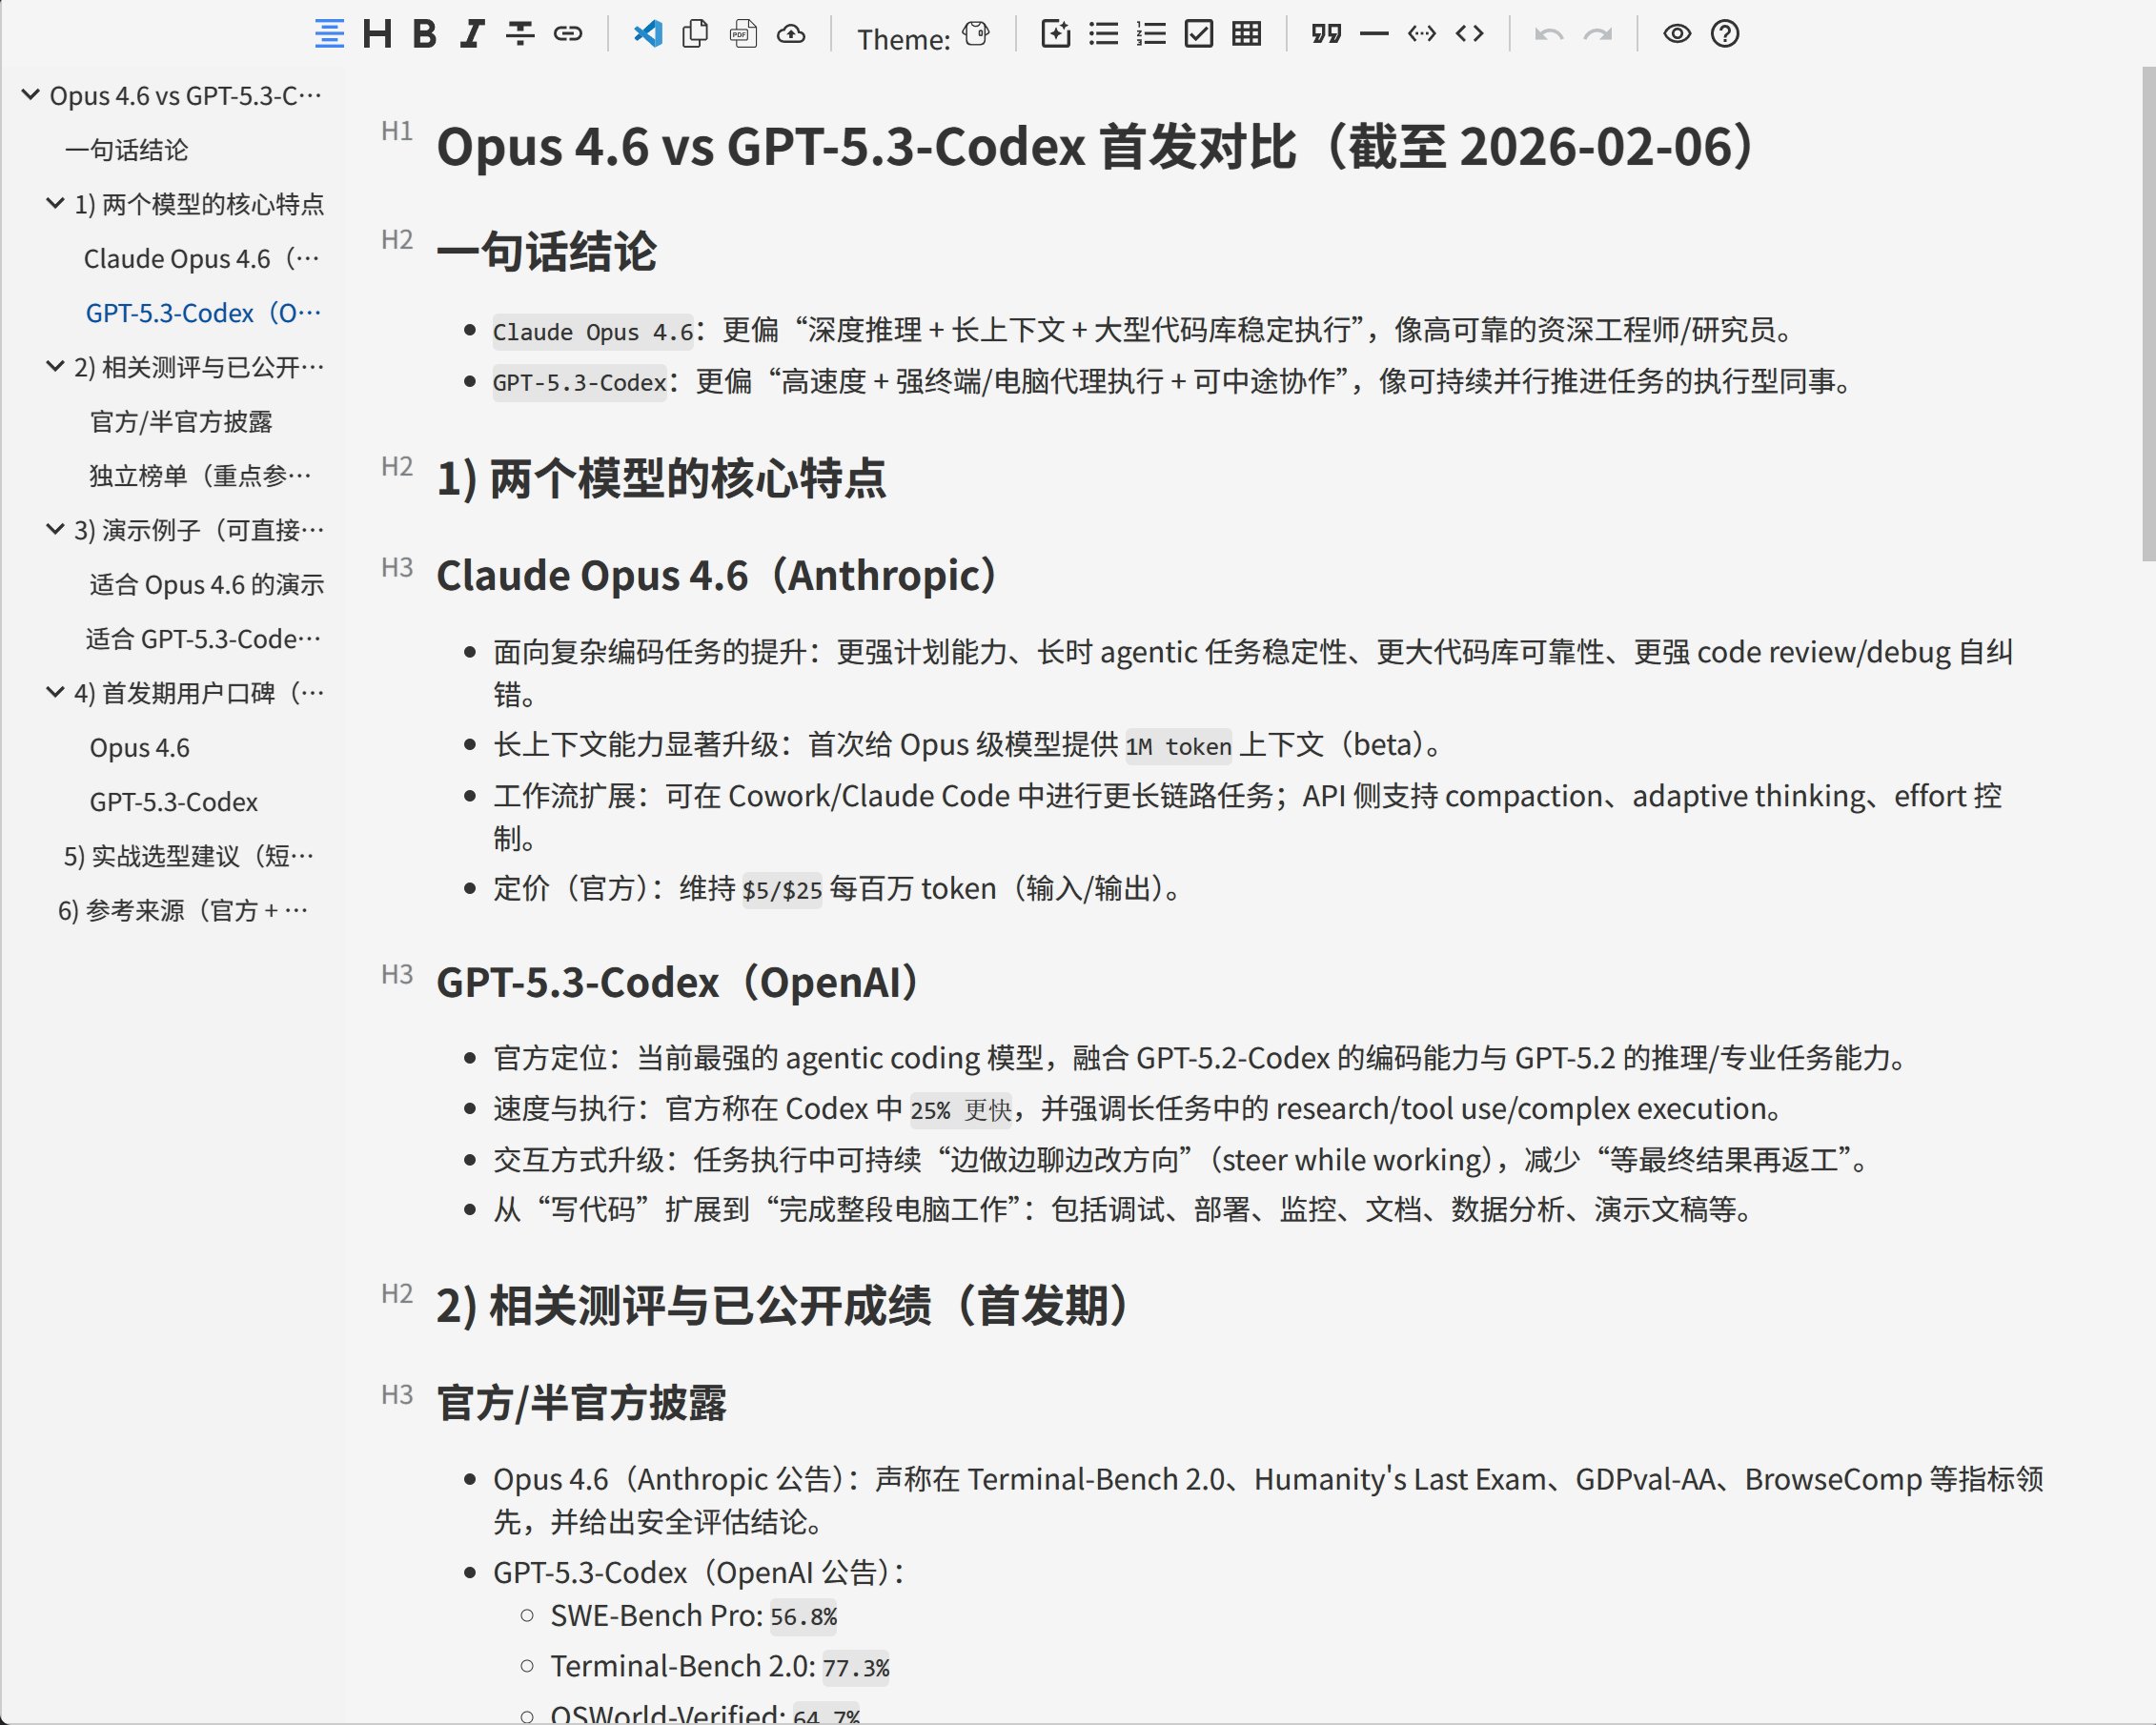The image size is (2156, 1725).
Task: Export document as PDF
Action: (x=743, y=34)
